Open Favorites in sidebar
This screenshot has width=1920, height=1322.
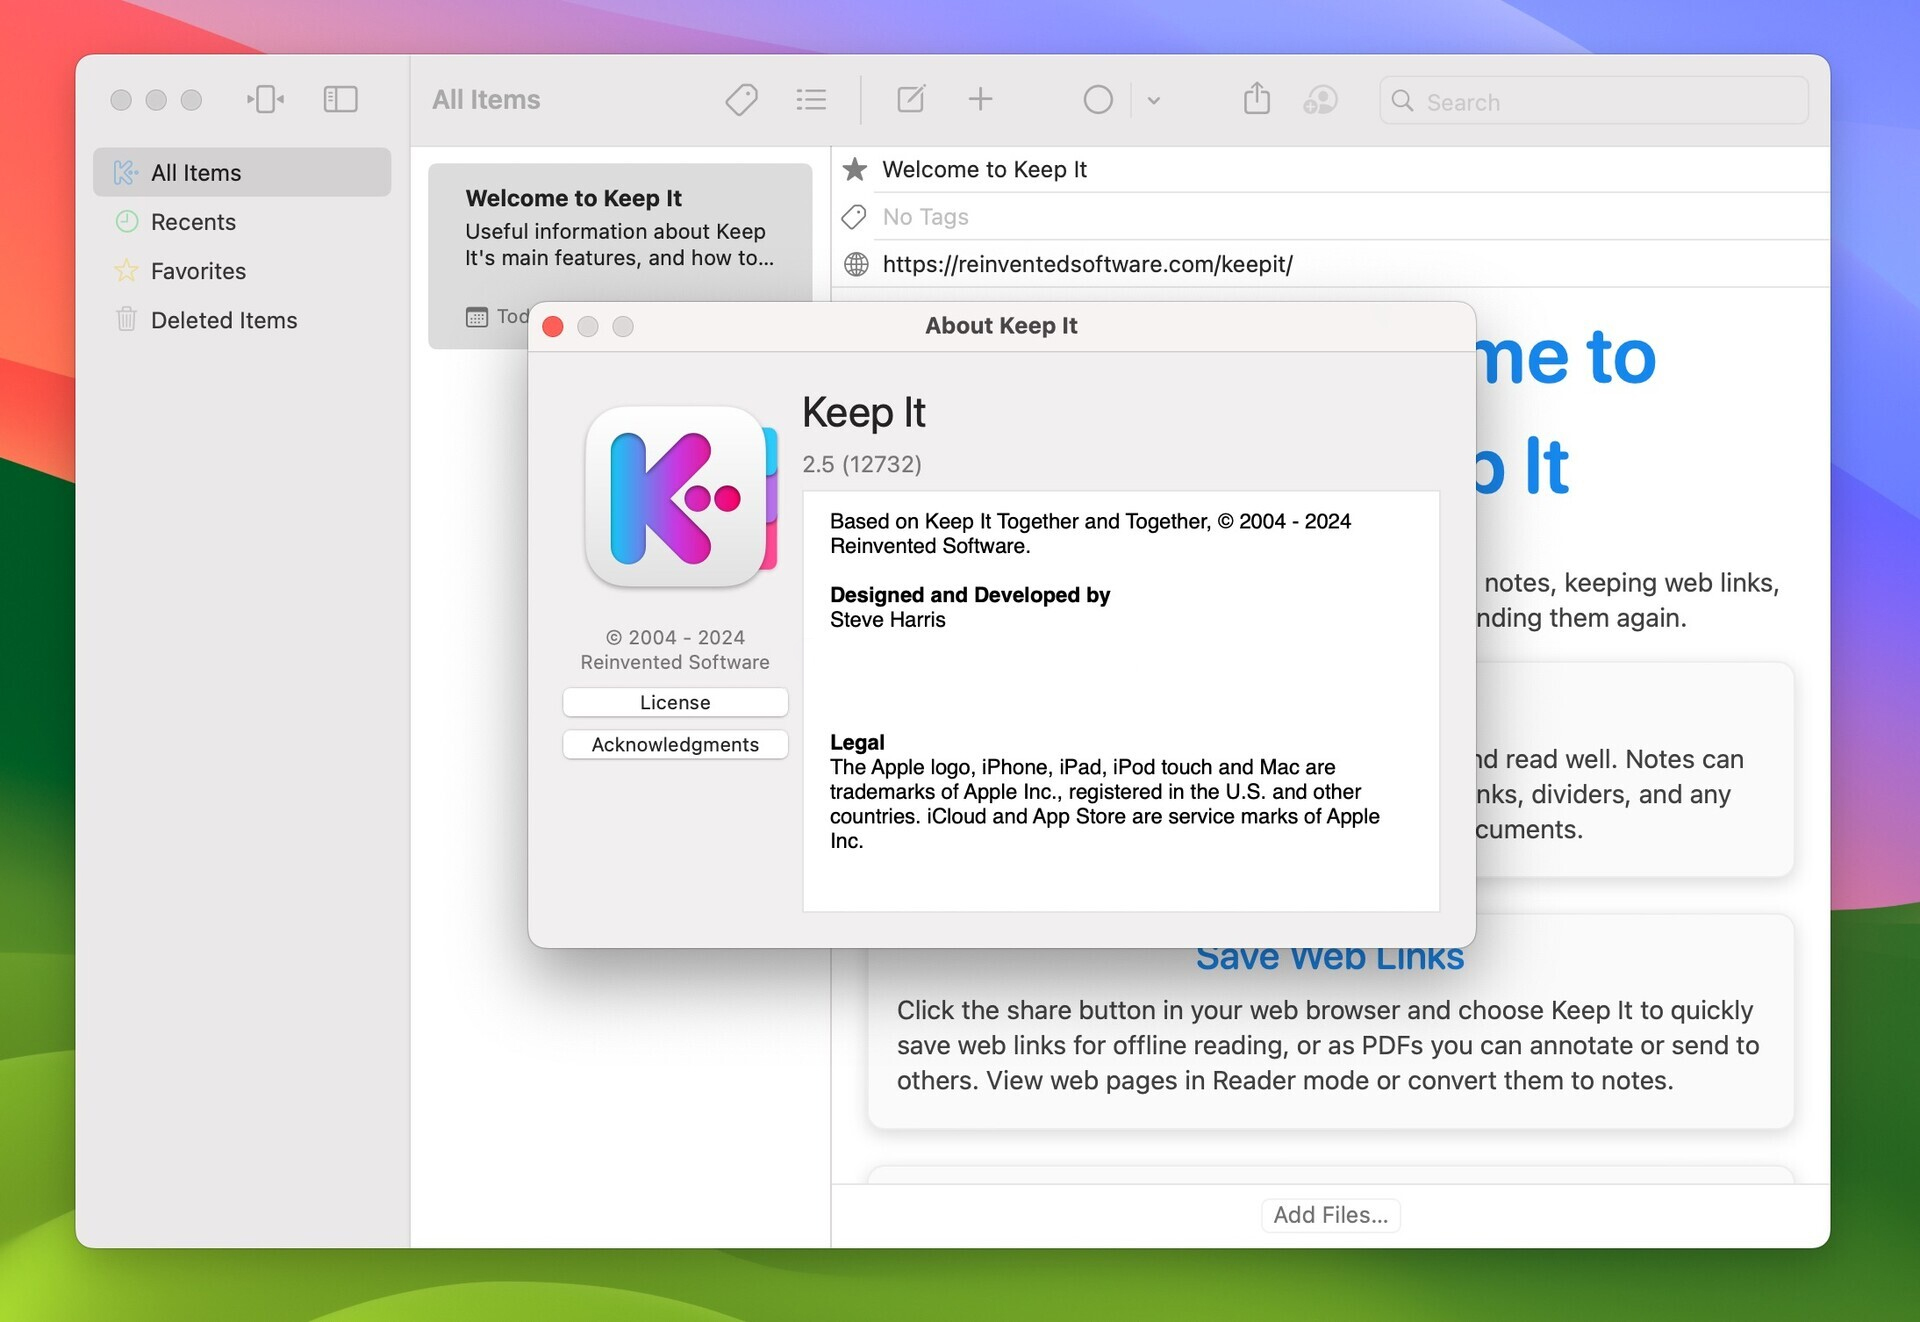(242, 271)
